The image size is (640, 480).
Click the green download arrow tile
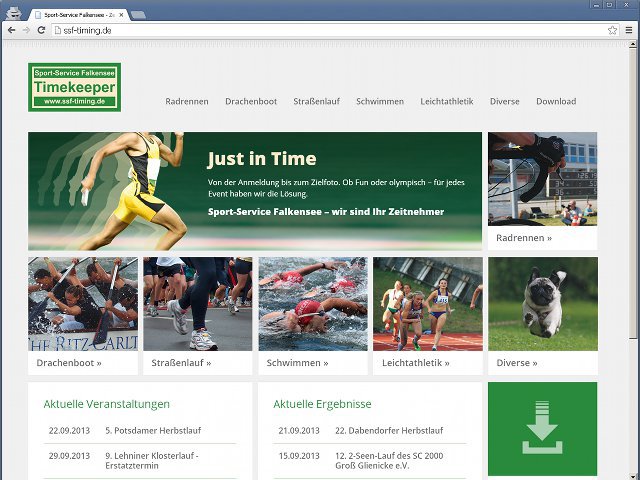542,428
